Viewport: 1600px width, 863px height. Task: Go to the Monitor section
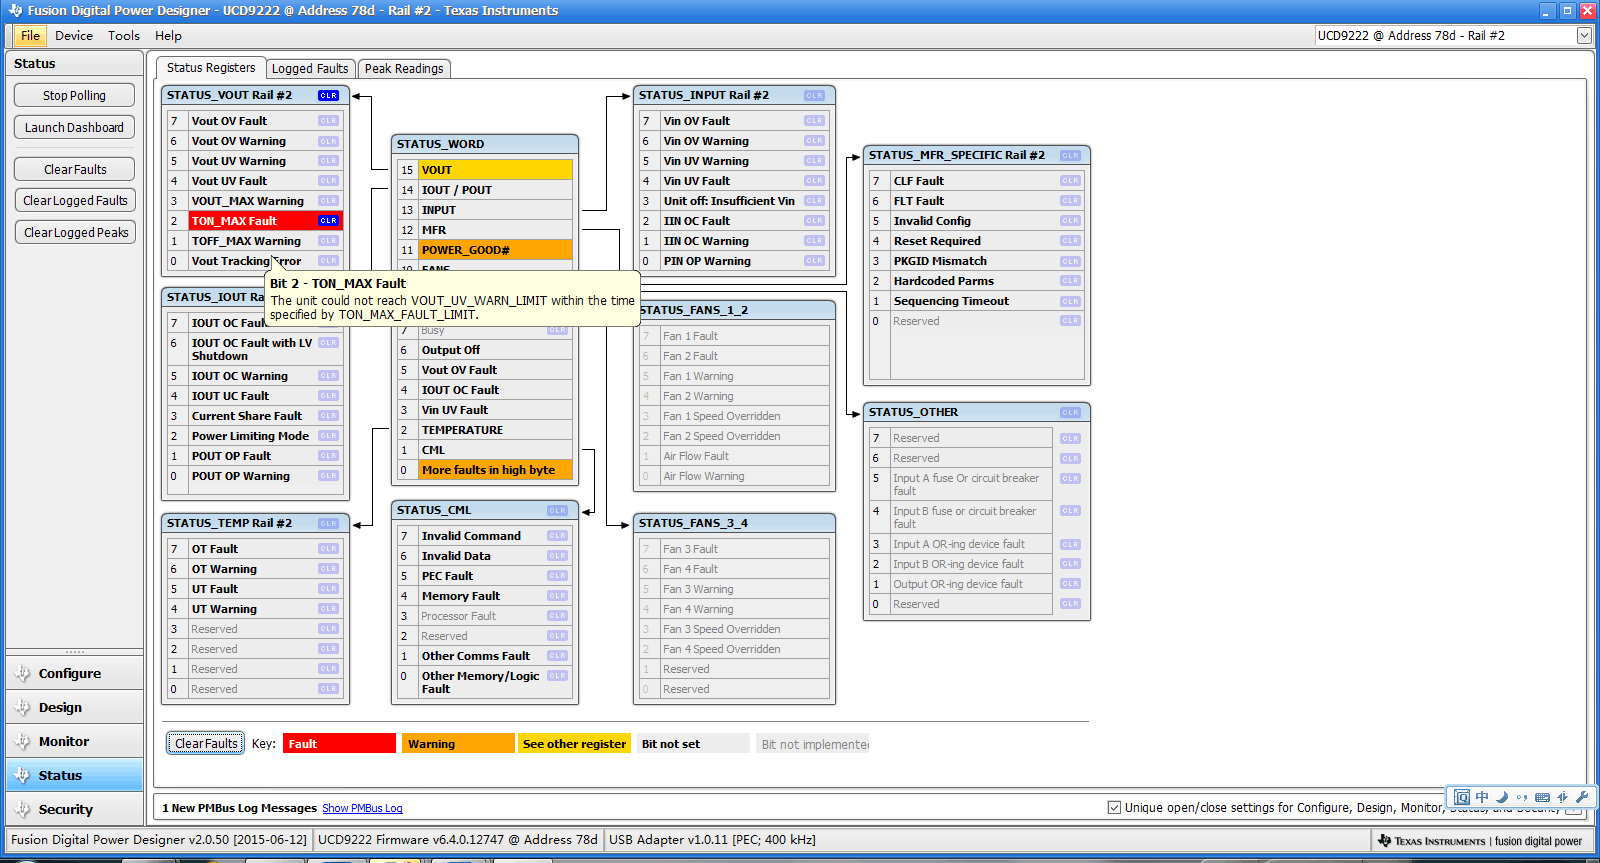pyautogui.click(x=74, y=742)
